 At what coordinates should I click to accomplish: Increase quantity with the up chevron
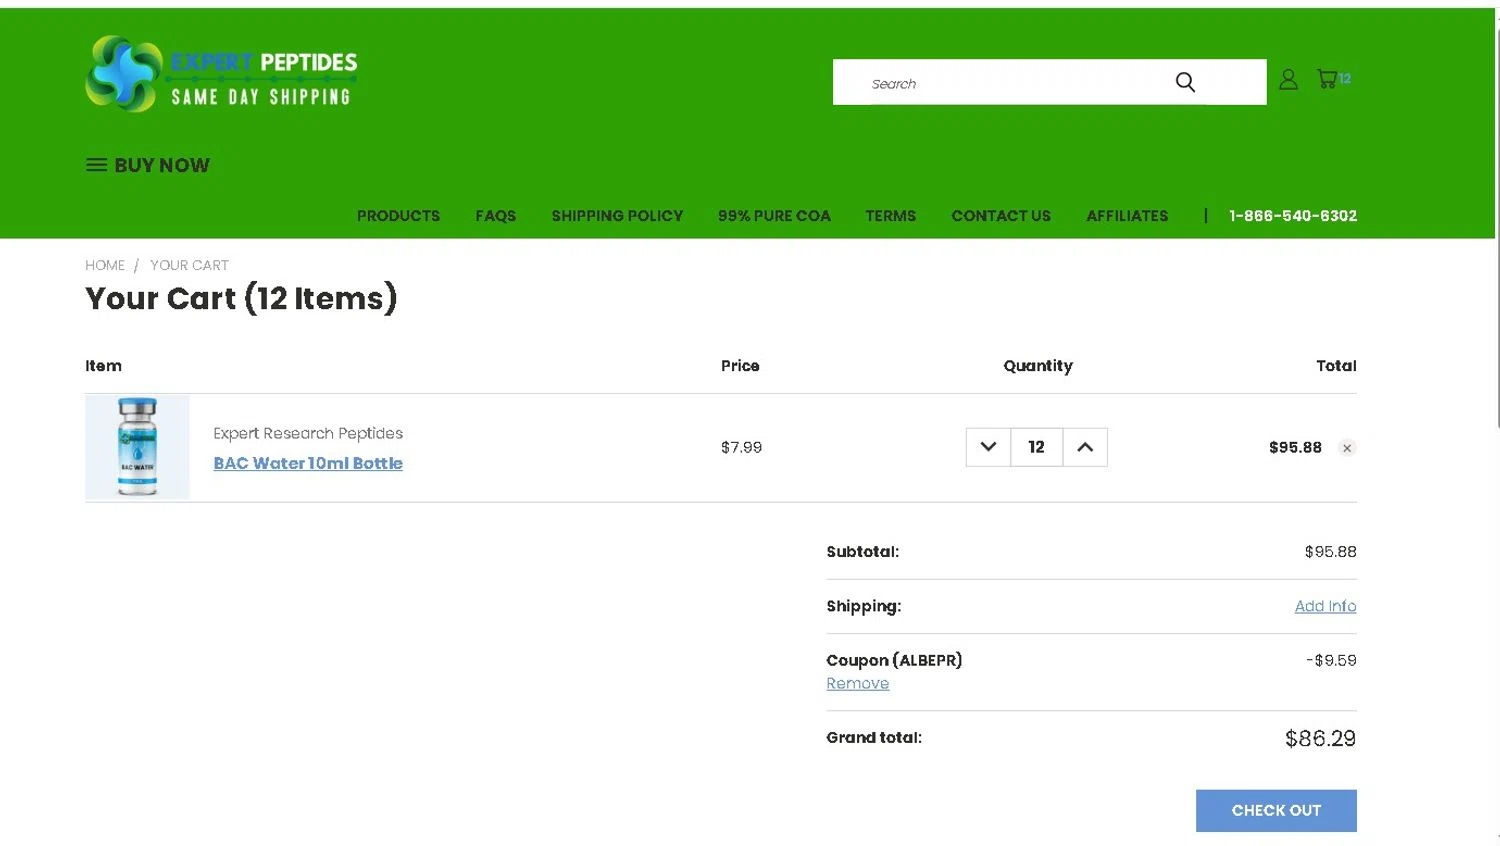coord(1085,447)
